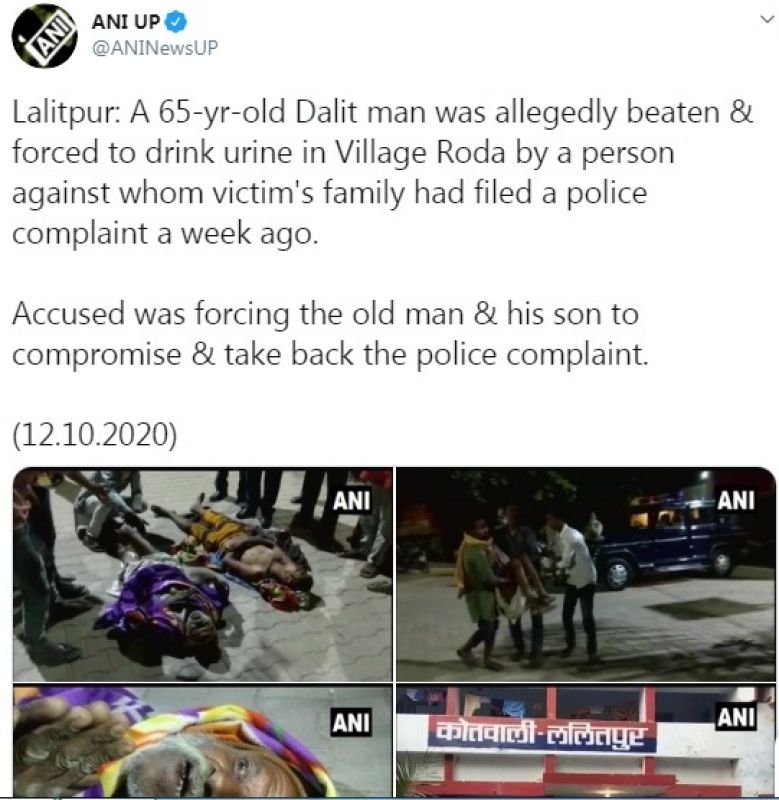The width and height of the screenshot is (779, 800).
Task: Click the man in white shirt
Action: coord(574,587)
